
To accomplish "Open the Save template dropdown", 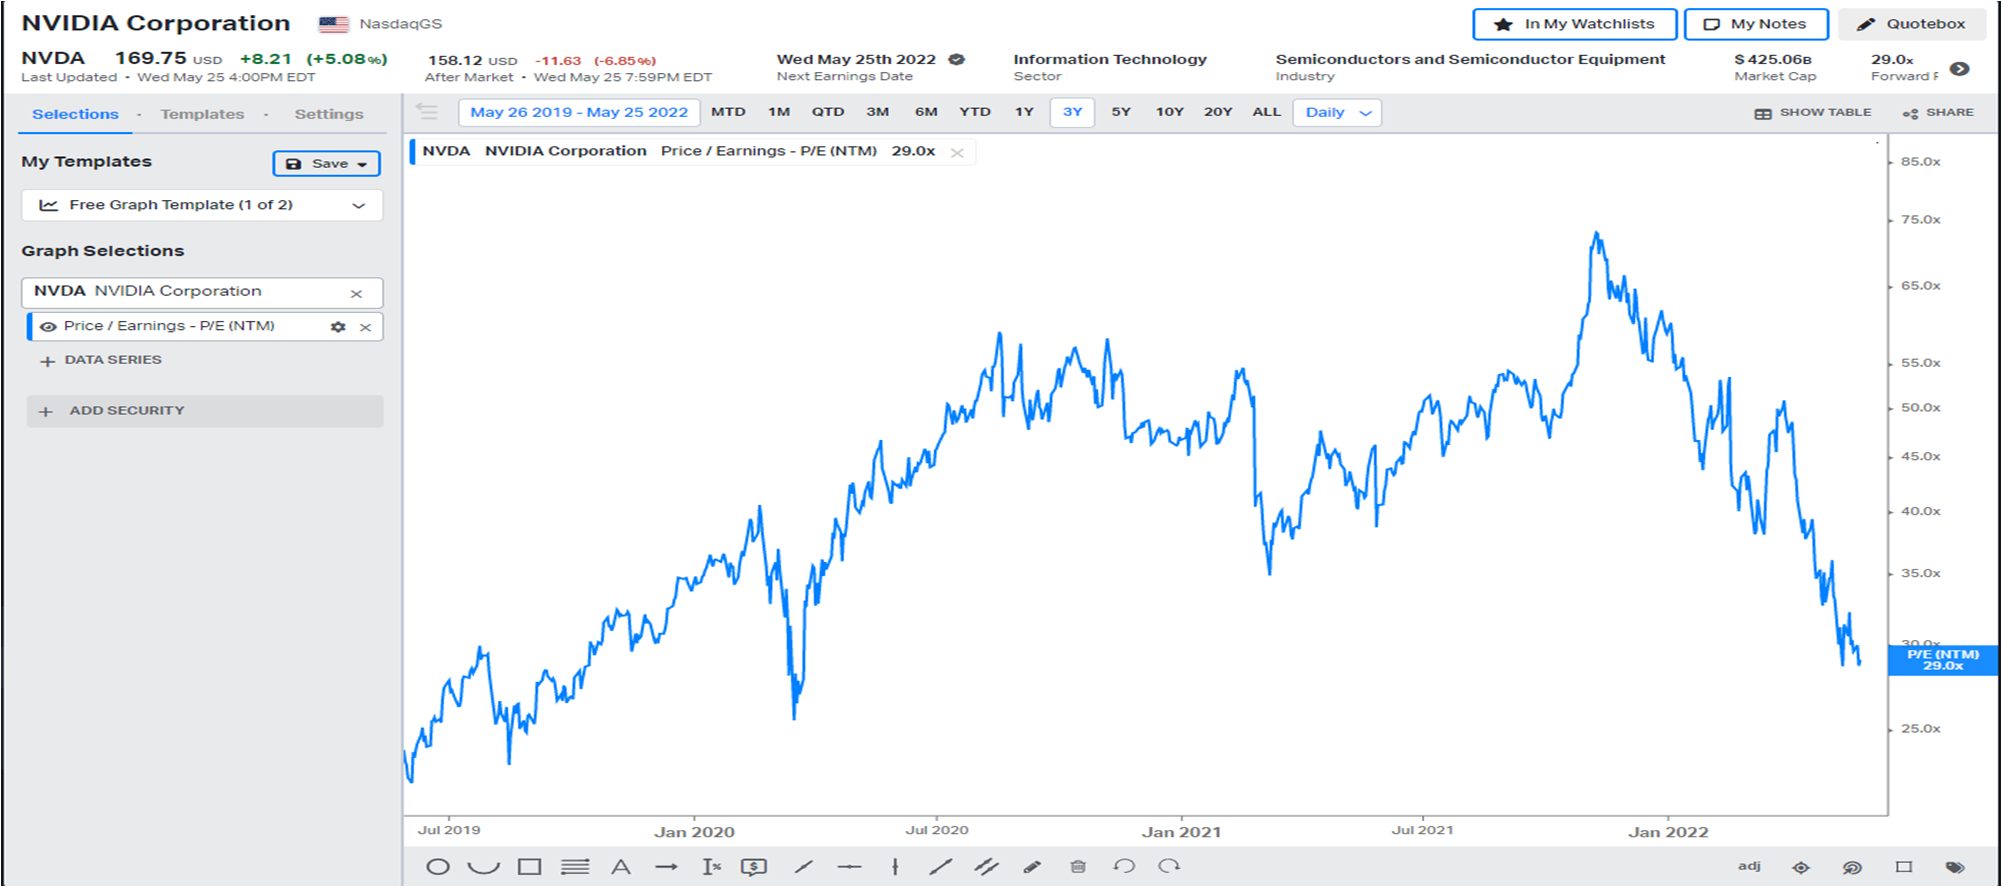I will click(x=326, y=163).
